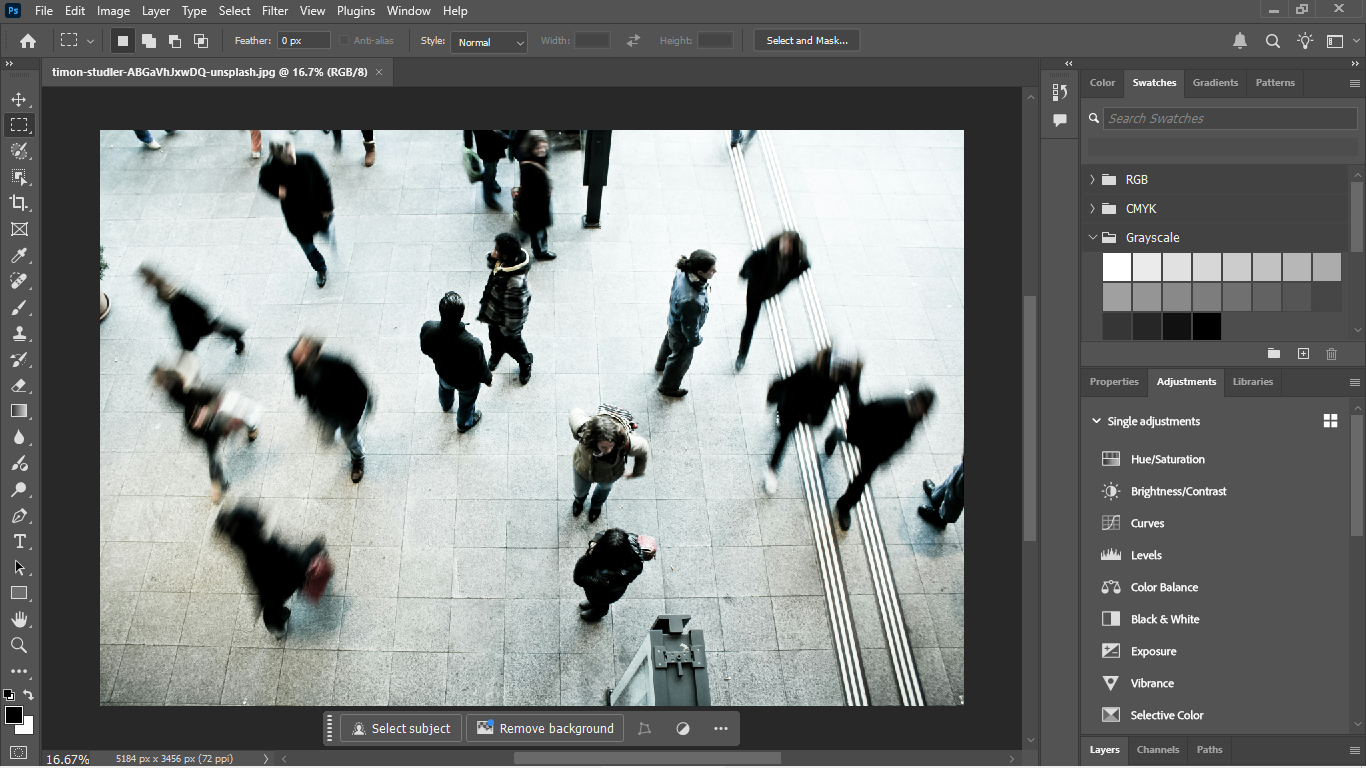Open the Filter menu
The height and width of the screenshot is (768, 1366).
point(274,11)
